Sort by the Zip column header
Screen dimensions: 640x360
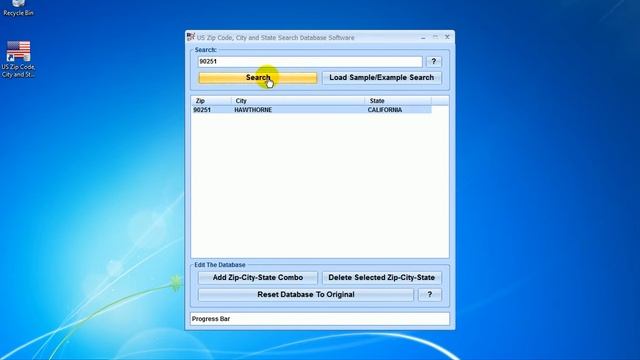click(211, 100)
